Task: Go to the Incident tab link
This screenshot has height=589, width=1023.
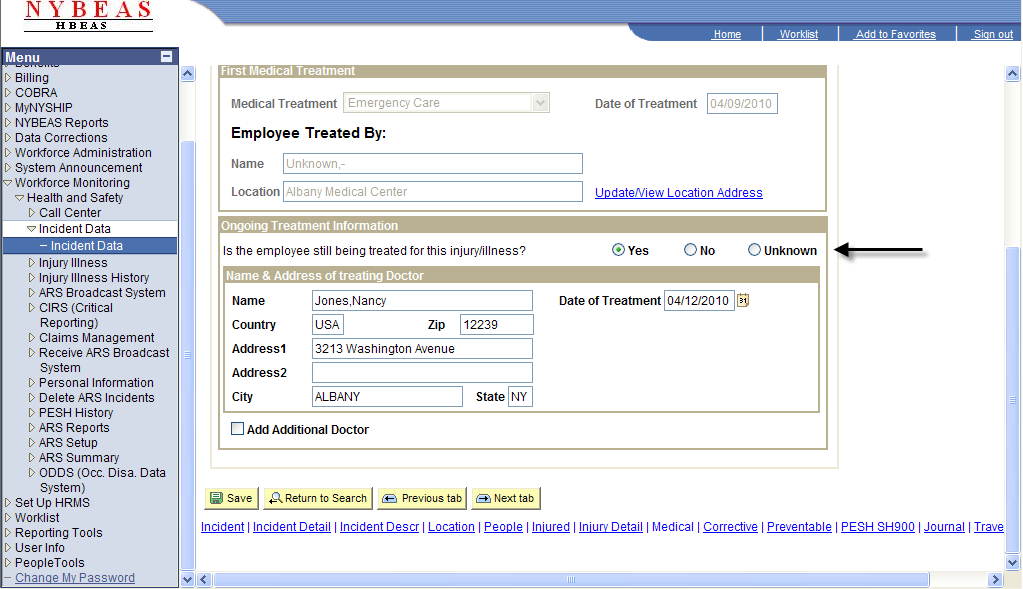Action: 222,527
